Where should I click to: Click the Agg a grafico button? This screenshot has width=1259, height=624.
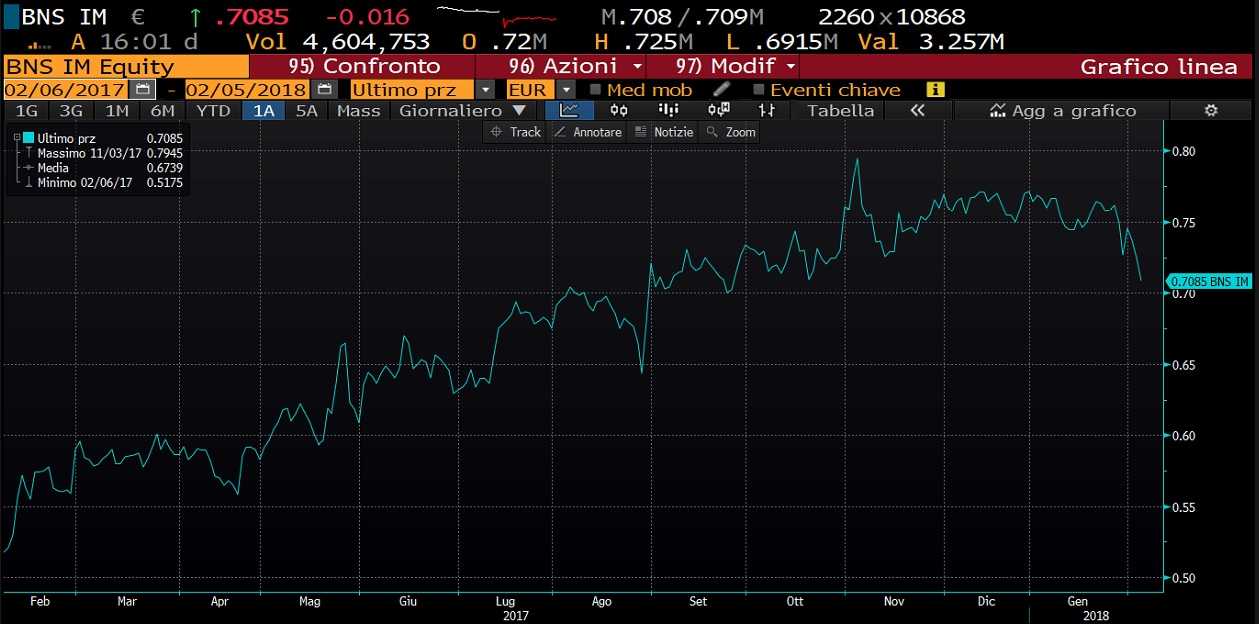point(1063,111)
